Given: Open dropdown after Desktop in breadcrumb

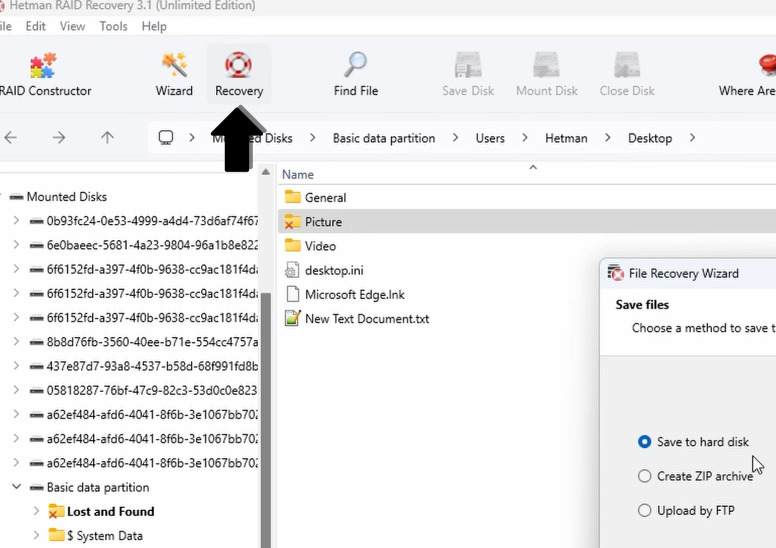Looking at the screenshot, I should 692,138.
